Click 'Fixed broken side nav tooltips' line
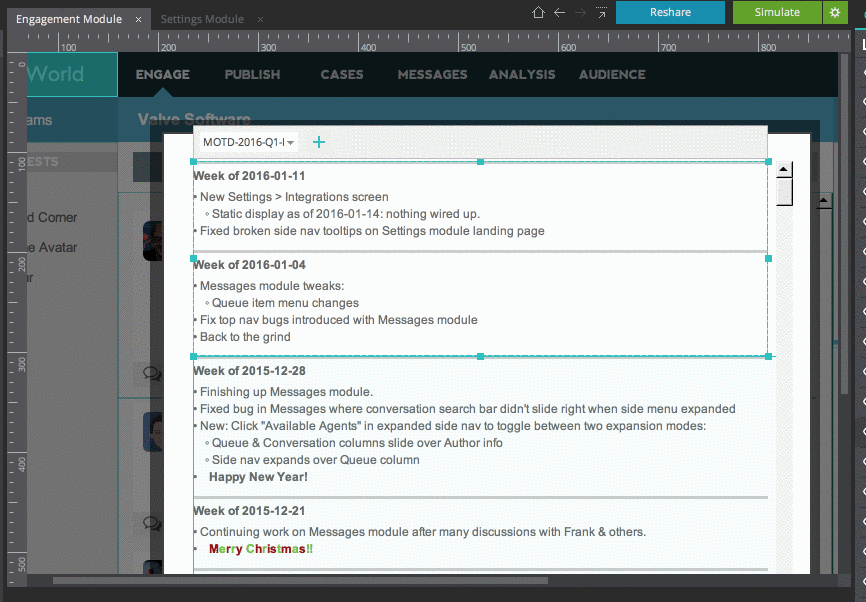 tap(372, 231)
